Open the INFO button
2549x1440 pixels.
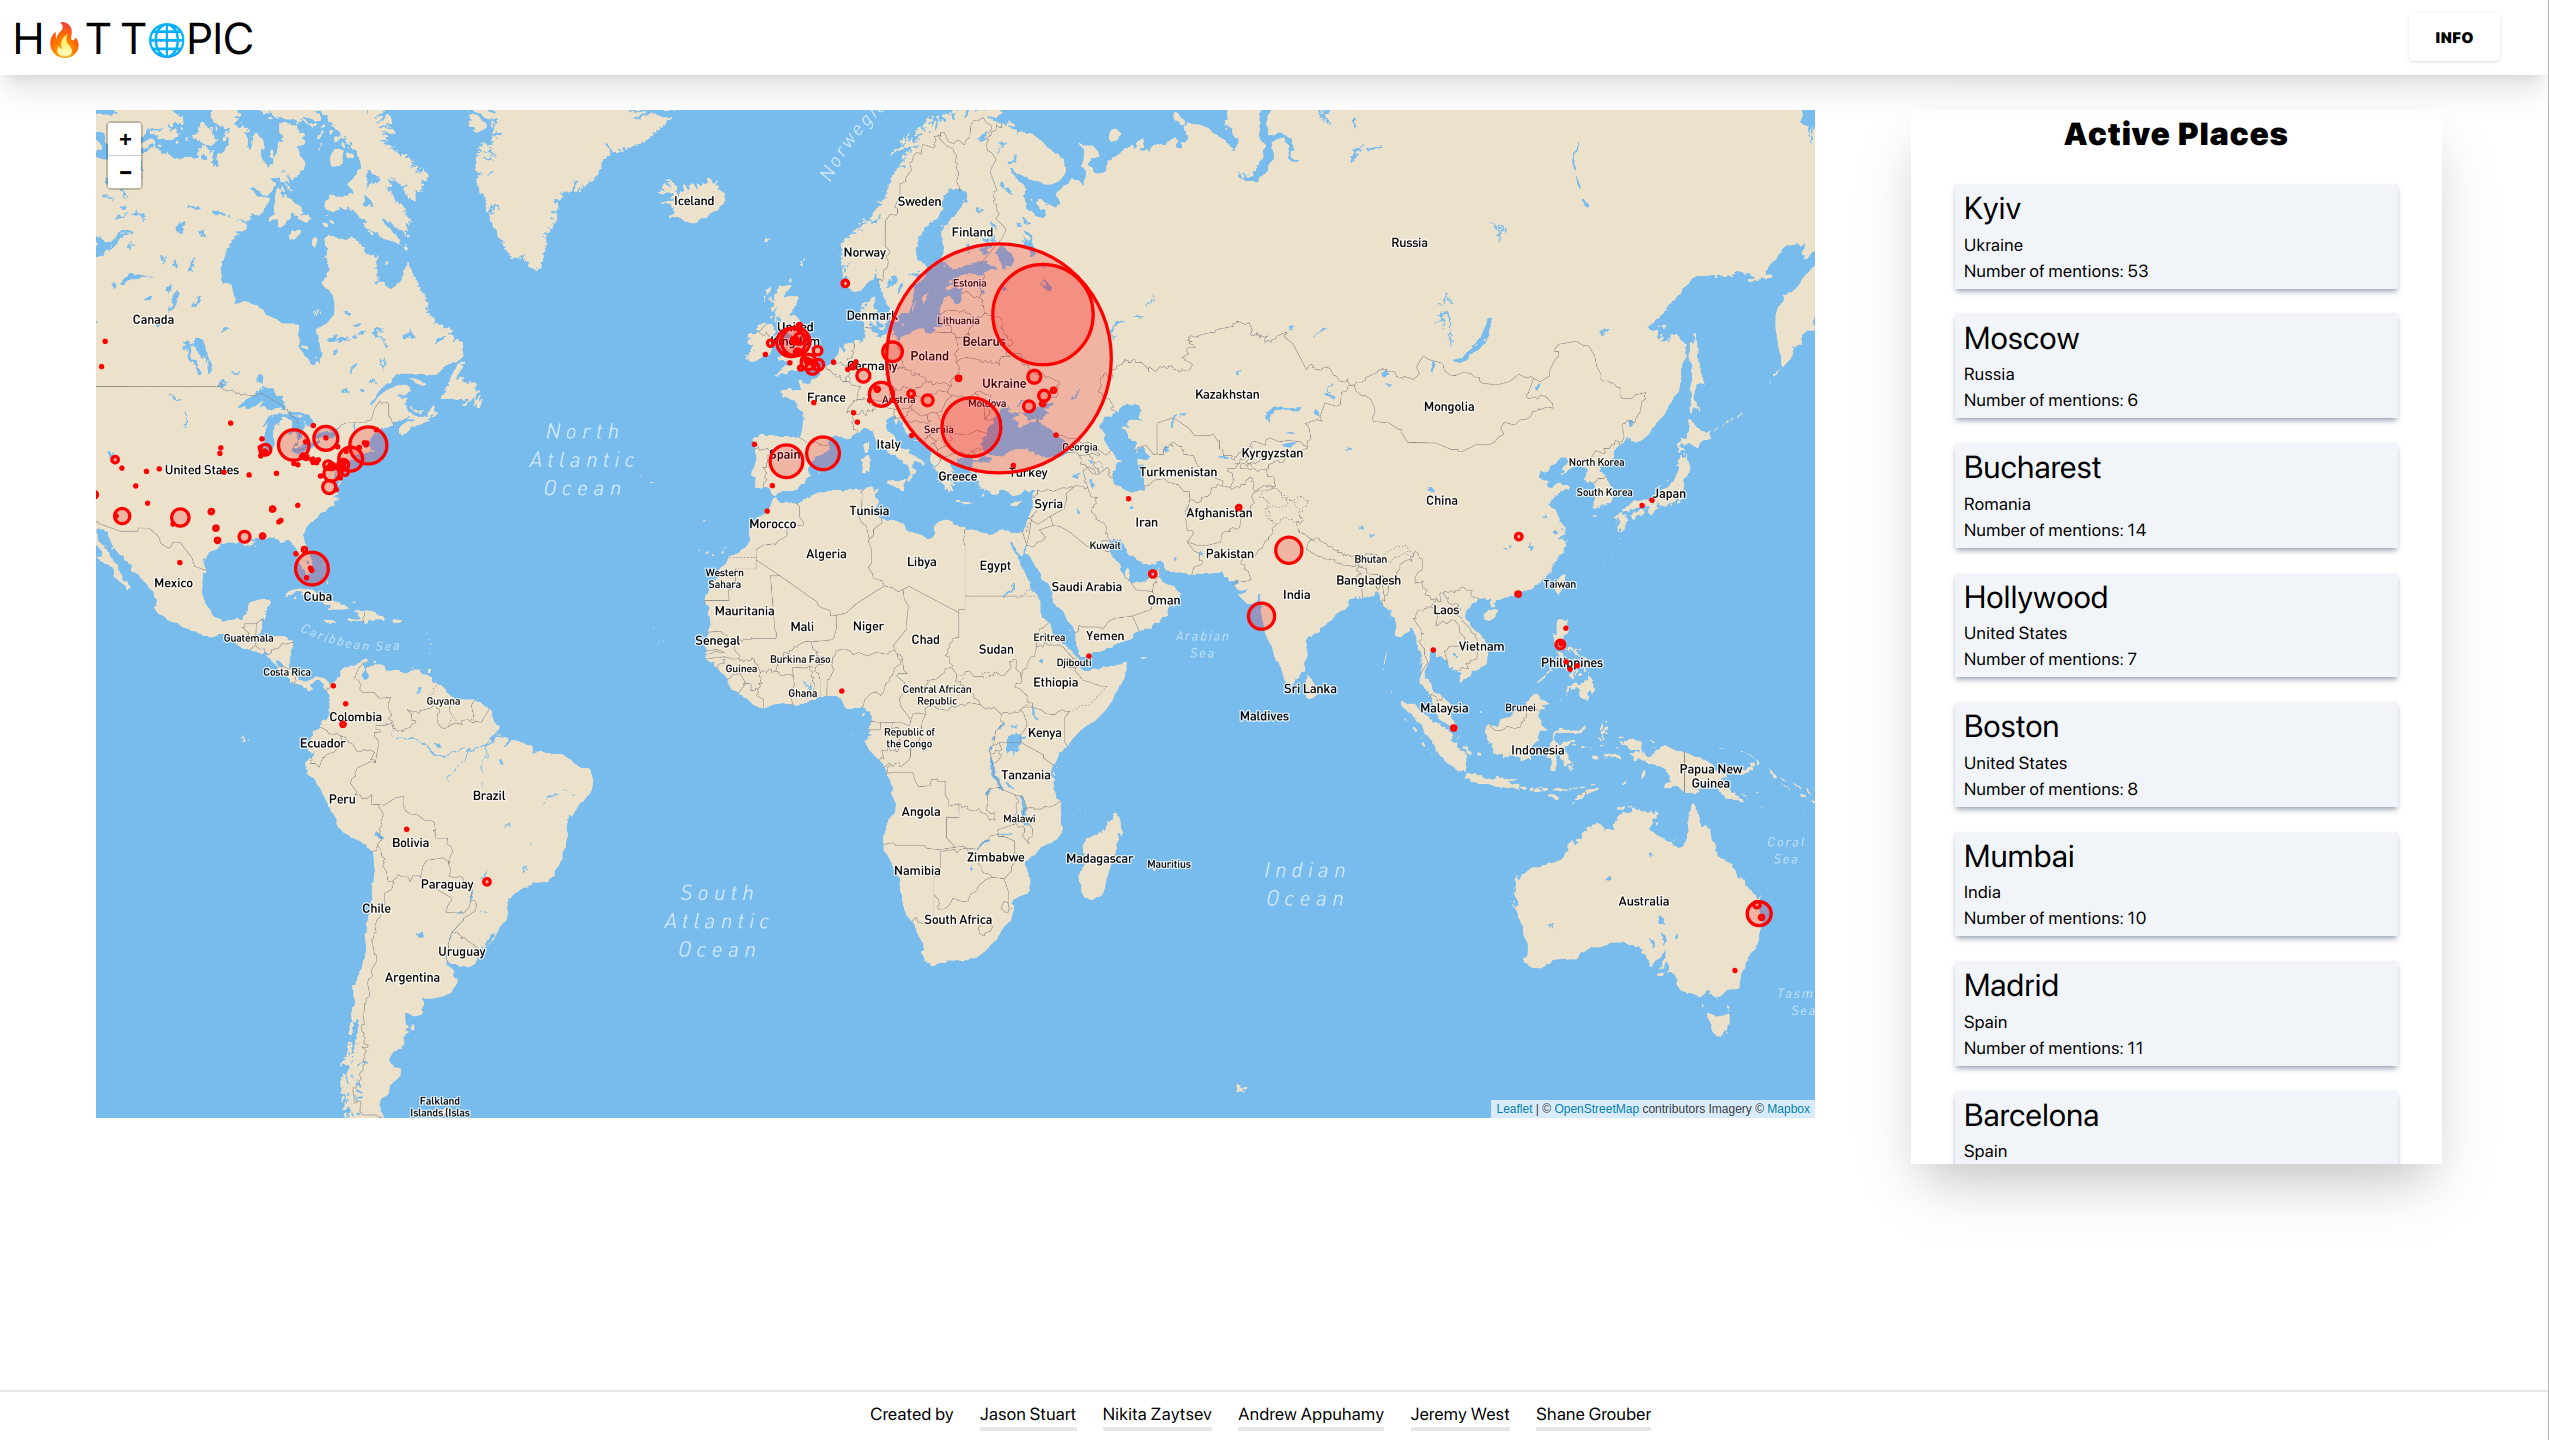pos(2453,38)
